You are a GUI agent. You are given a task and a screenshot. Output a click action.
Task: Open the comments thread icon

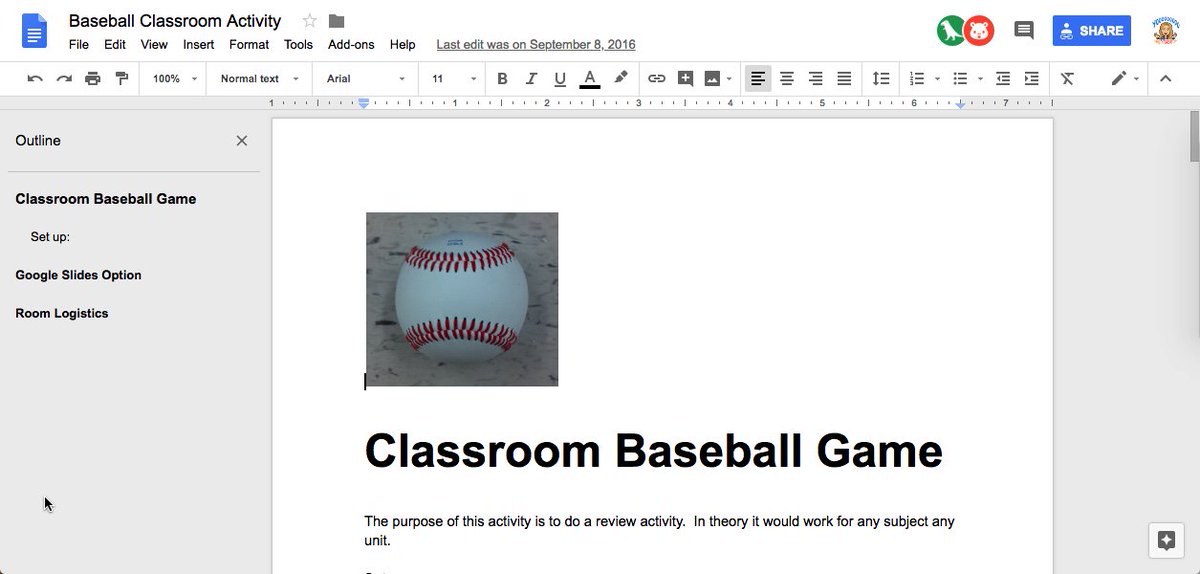pyautogui.click(x=1024, y=31)
